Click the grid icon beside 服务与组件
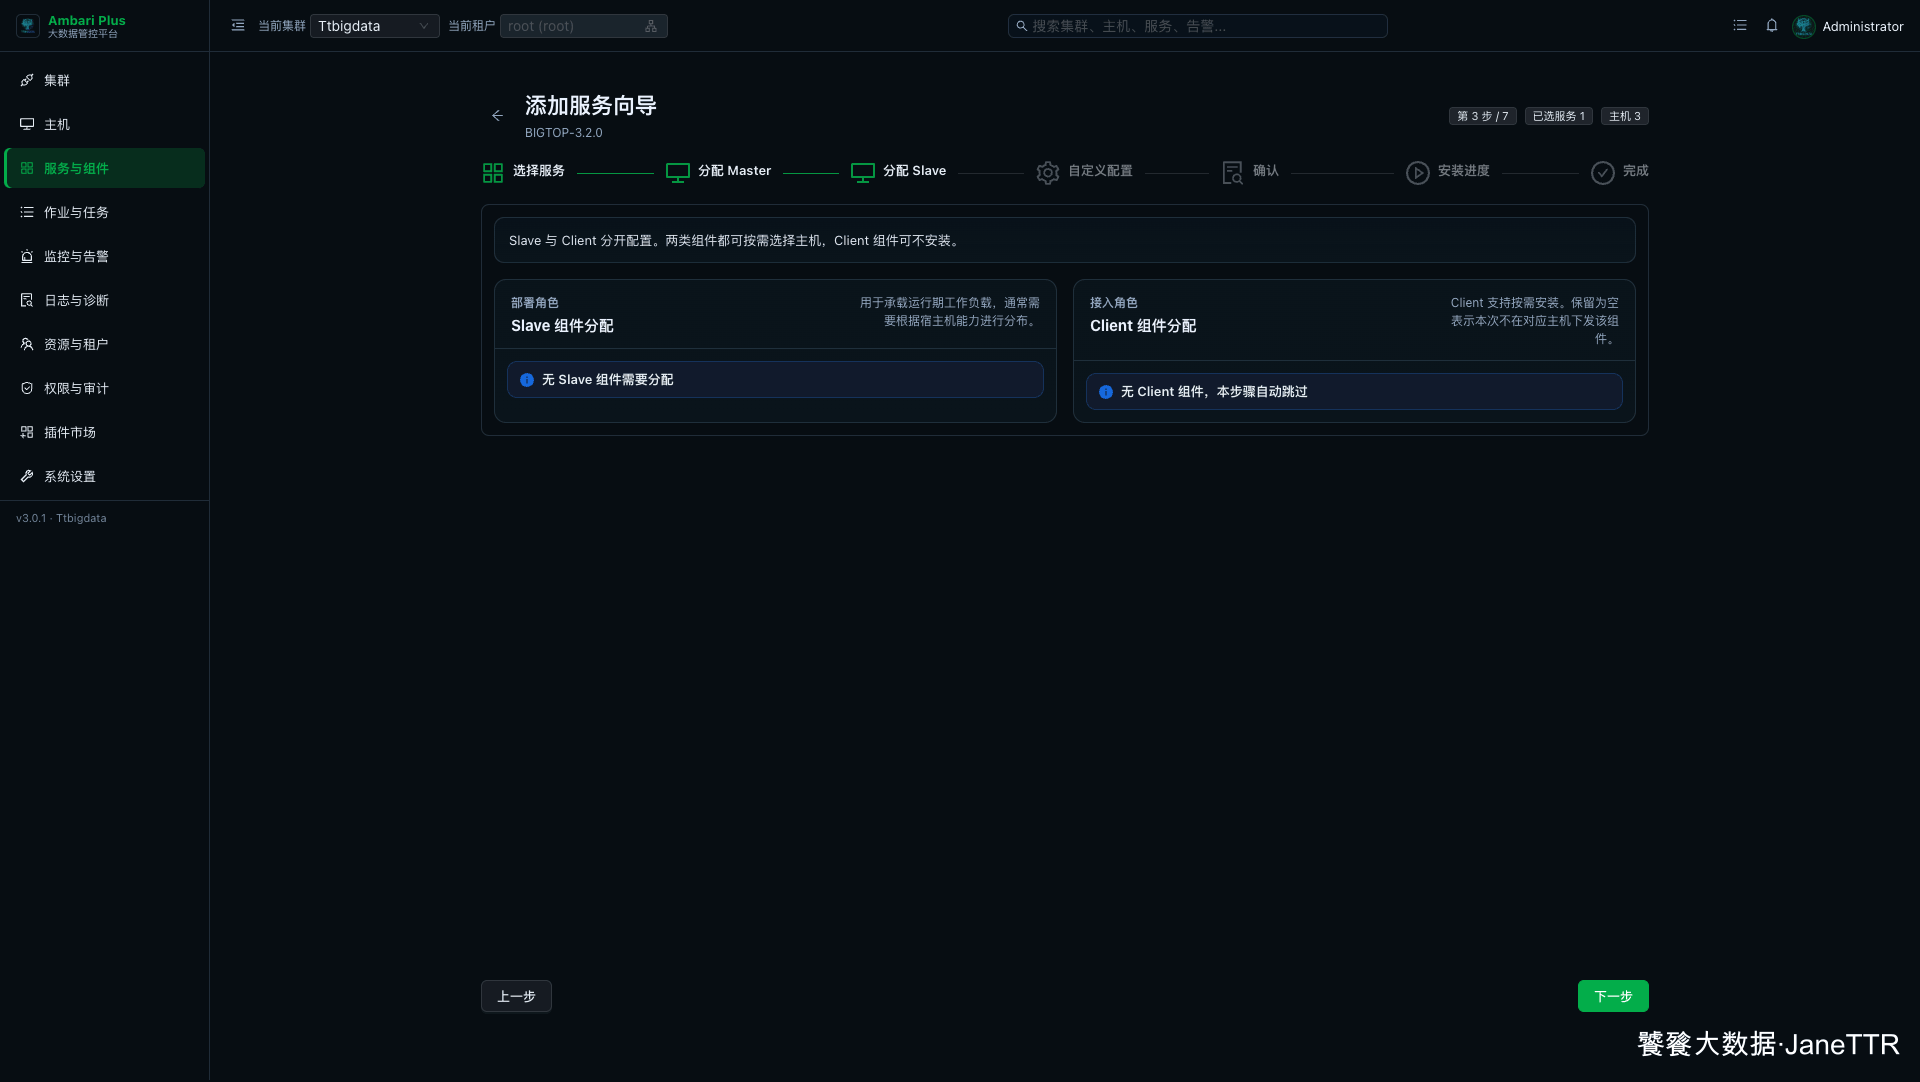1920x1082 pixels. point(27,168)
